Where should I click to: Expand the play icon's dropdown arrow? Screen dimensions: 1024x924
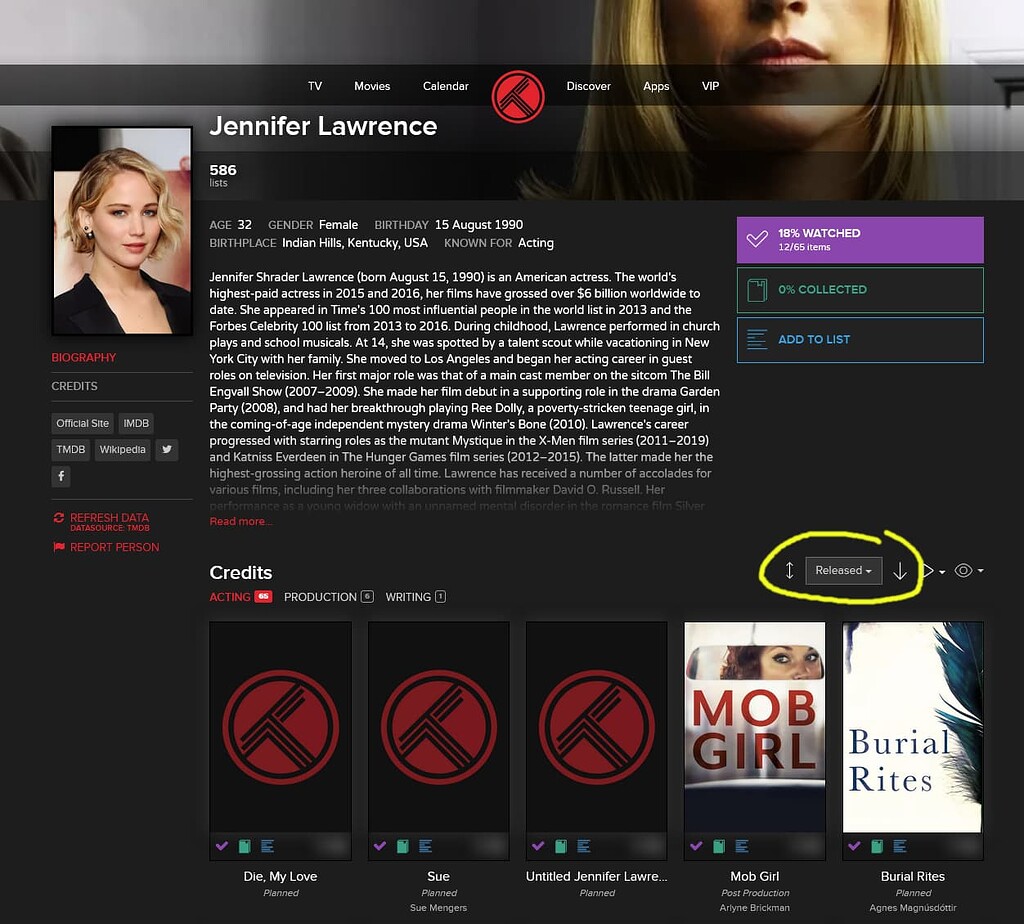tap(941, 572)
